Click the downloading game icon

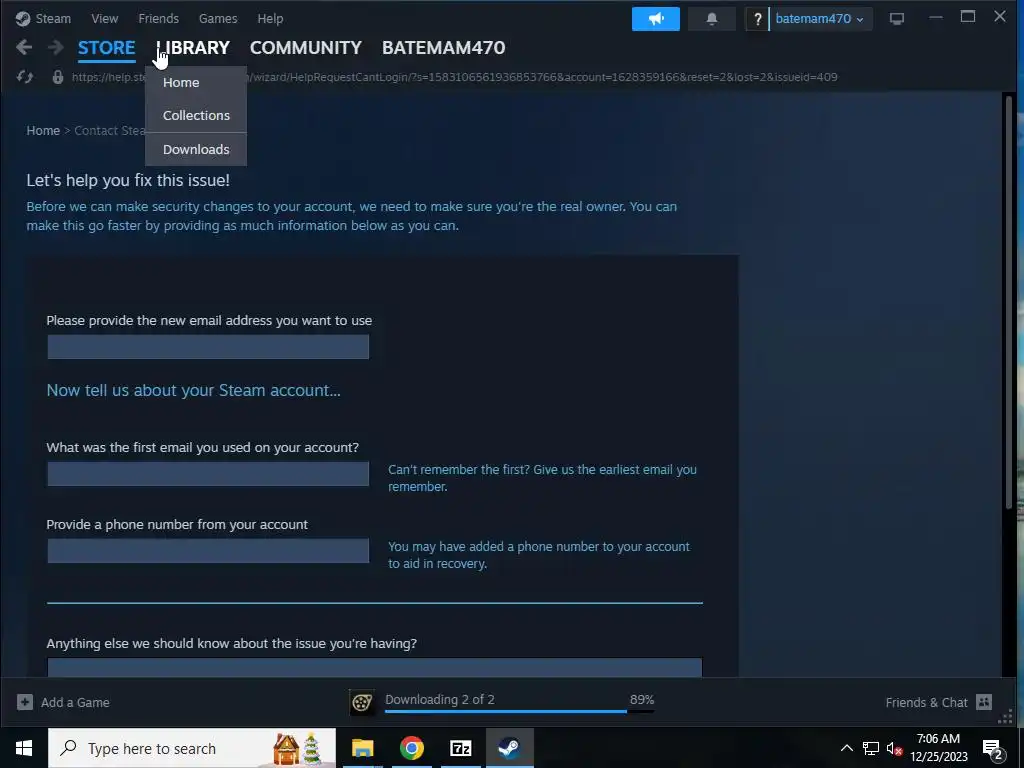(x=362, y=702)
